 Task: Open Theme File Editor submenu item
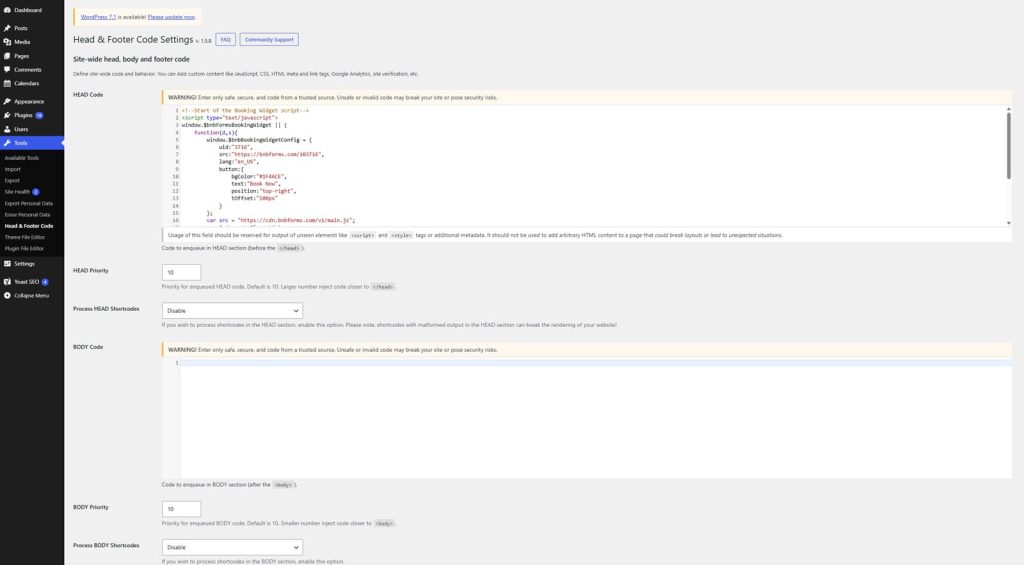[x=25, y=237]
